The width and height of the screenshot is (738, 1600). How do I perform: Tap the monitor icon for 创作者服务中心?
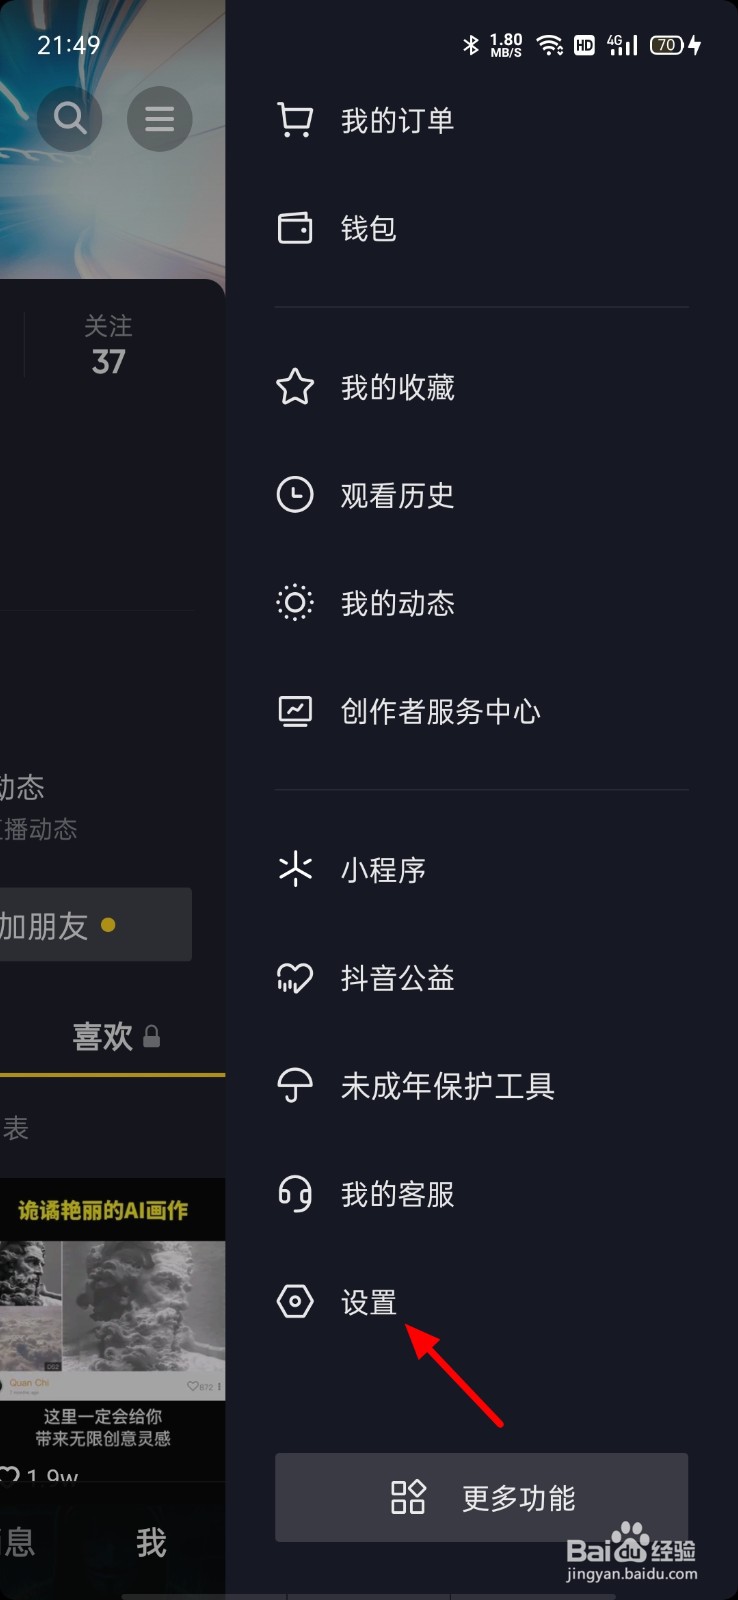click(x=295, y=711)
